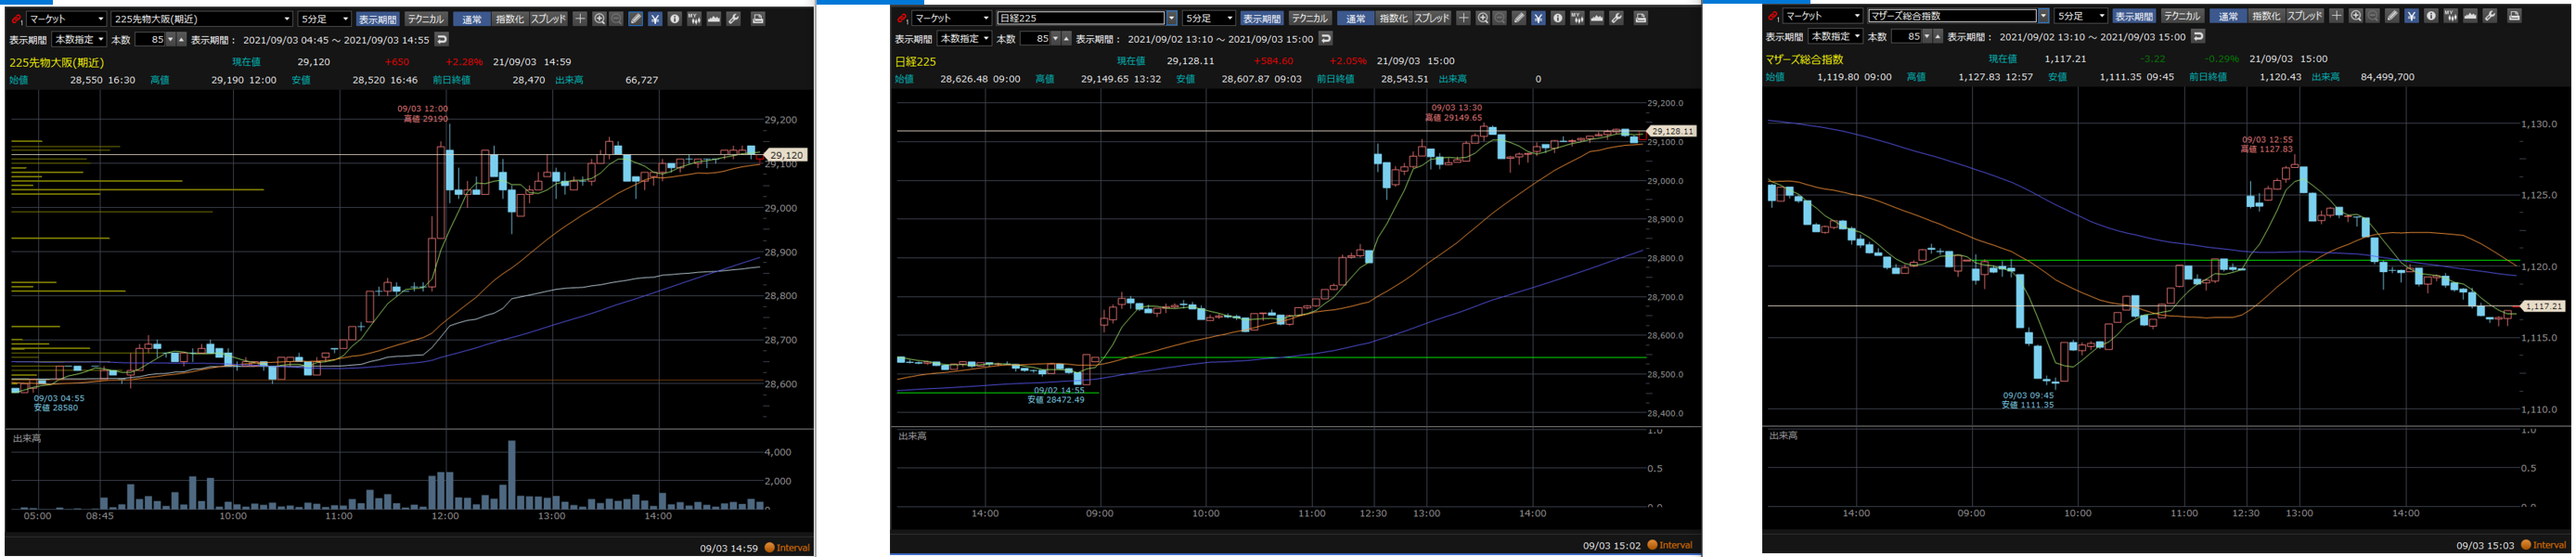This screenshot has width=2576, height=557.
Task: Click the info icon in 日経225 chart toolbar
Action: [x=1557, y=18]
